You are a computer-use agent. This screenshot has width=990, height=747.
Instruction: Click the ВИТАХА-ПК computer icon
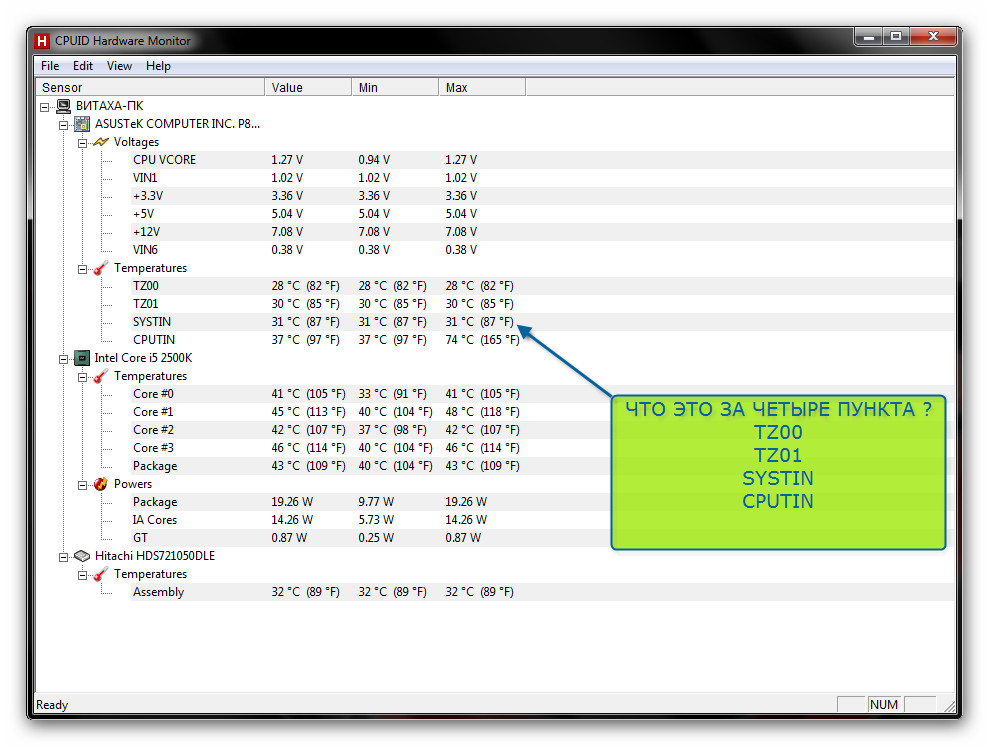click(x=63, y=106)
